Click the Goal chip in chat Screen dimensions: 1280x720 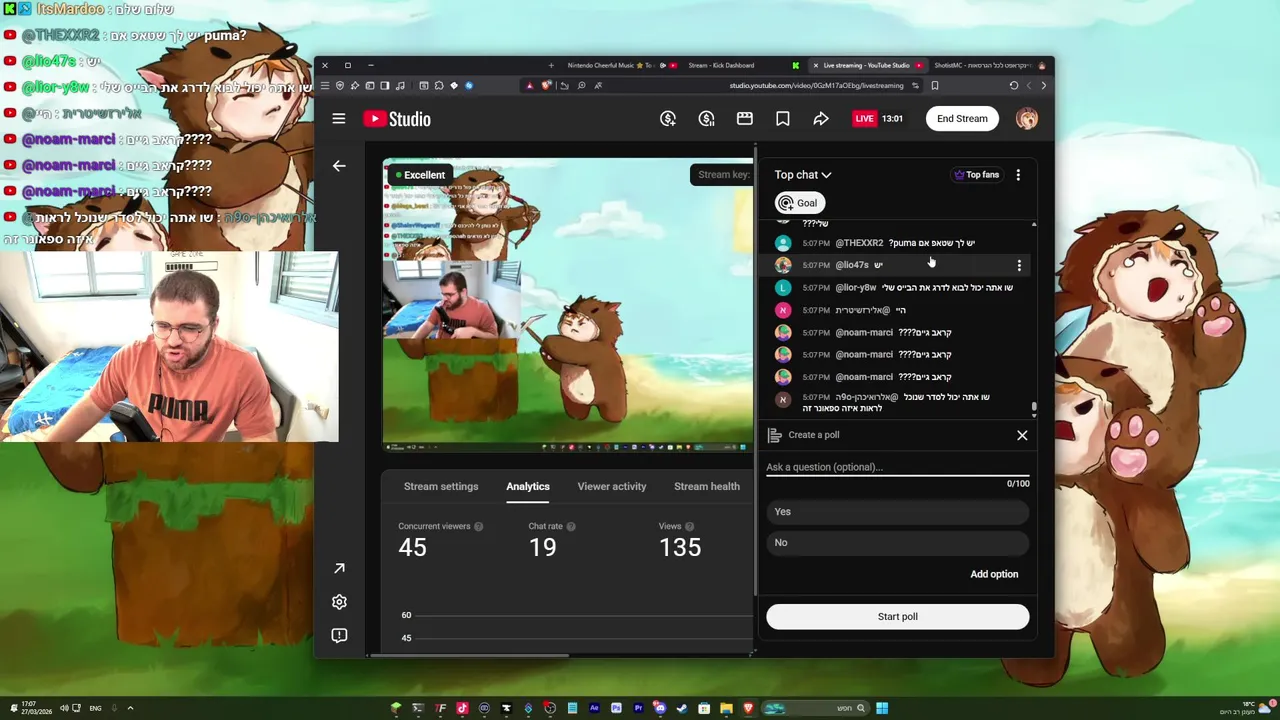tap(800, 203)
